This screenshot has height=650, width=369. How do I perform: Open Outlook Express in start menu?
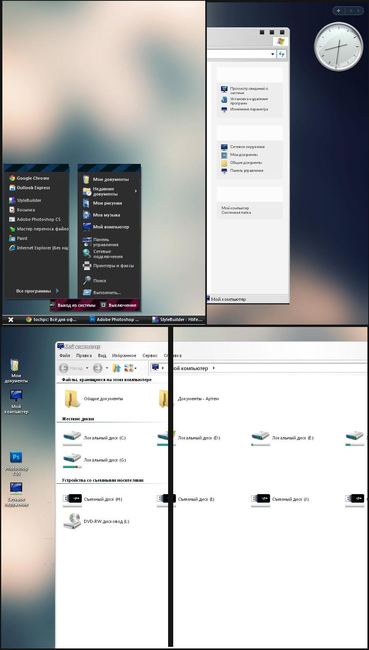[29, 187]
